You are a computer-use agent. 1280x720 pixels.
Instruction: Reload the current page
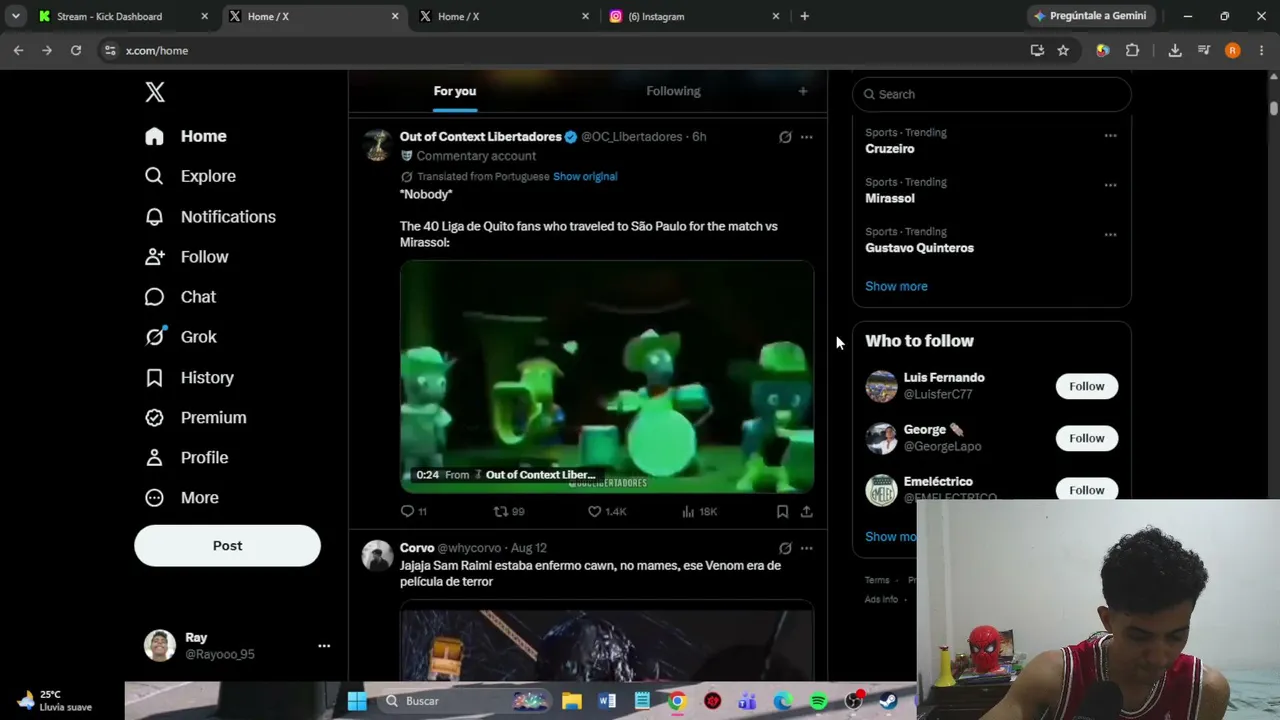coord(75,50)
